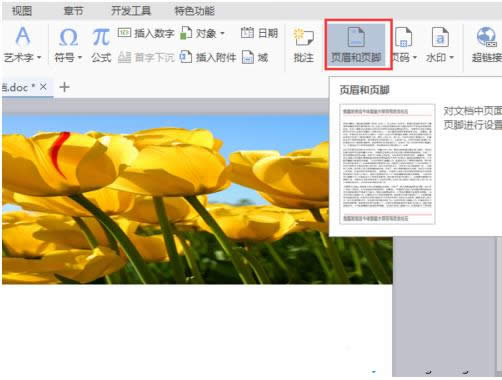Click the 符号 Omega symbol icon
The image size is (502, 380).
68,37
